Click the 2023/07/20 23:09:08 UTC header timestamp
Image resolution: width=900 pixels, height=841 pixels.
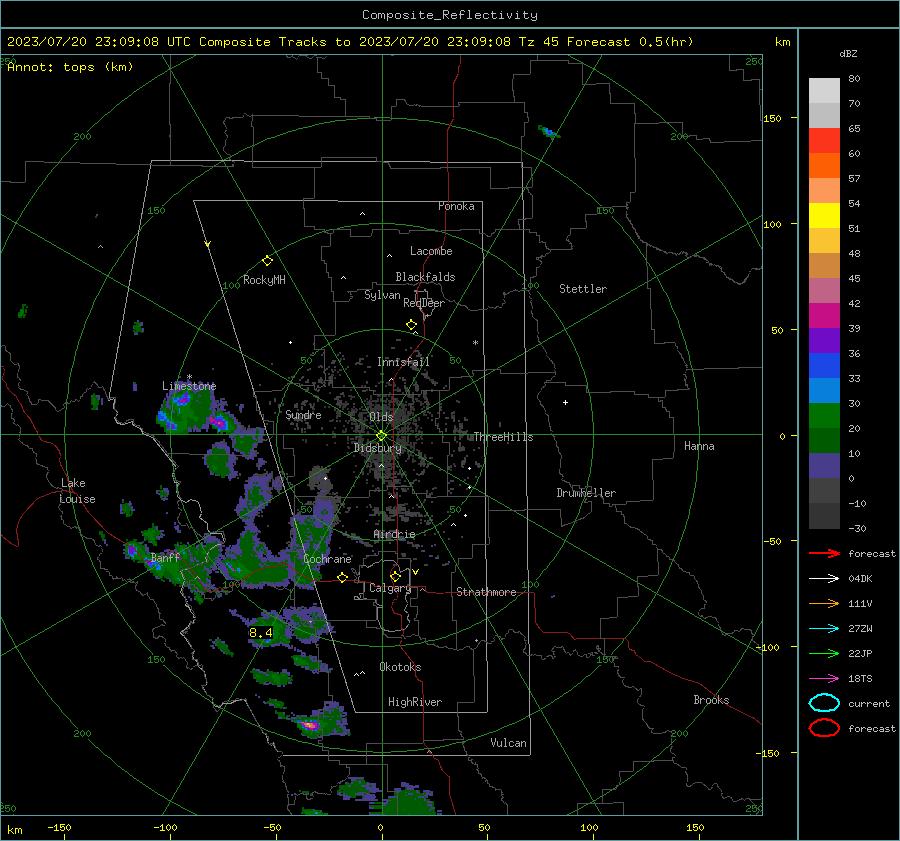click(99, 42)
